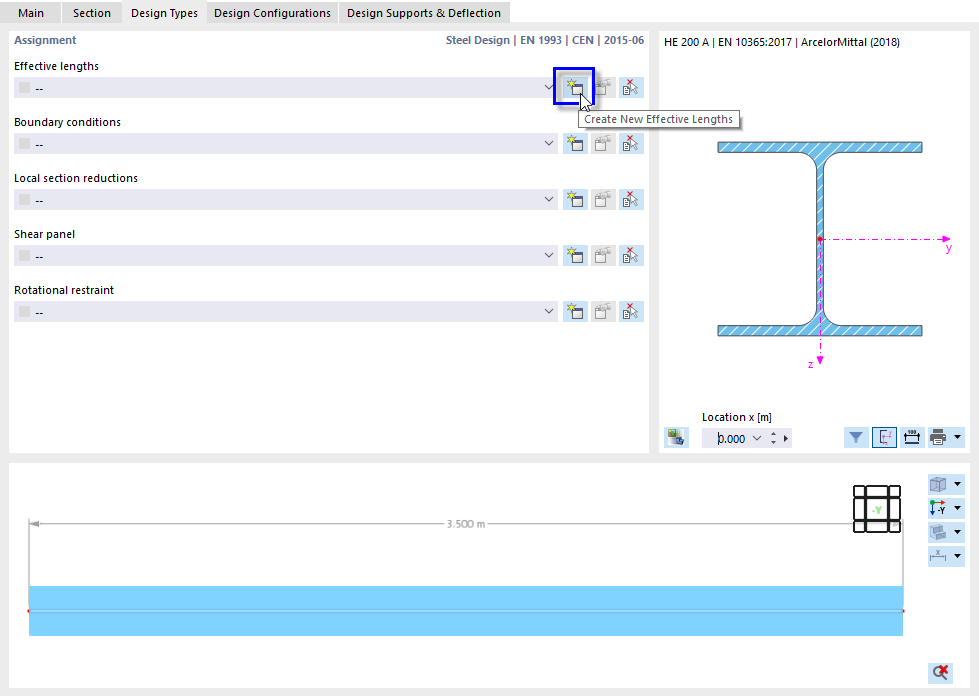Select local section reductions from the model

point(631,200)
